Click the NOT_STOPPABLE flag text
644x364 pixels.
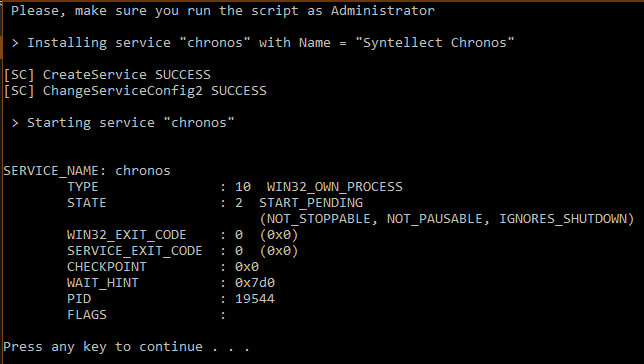(x=318, y=219)
